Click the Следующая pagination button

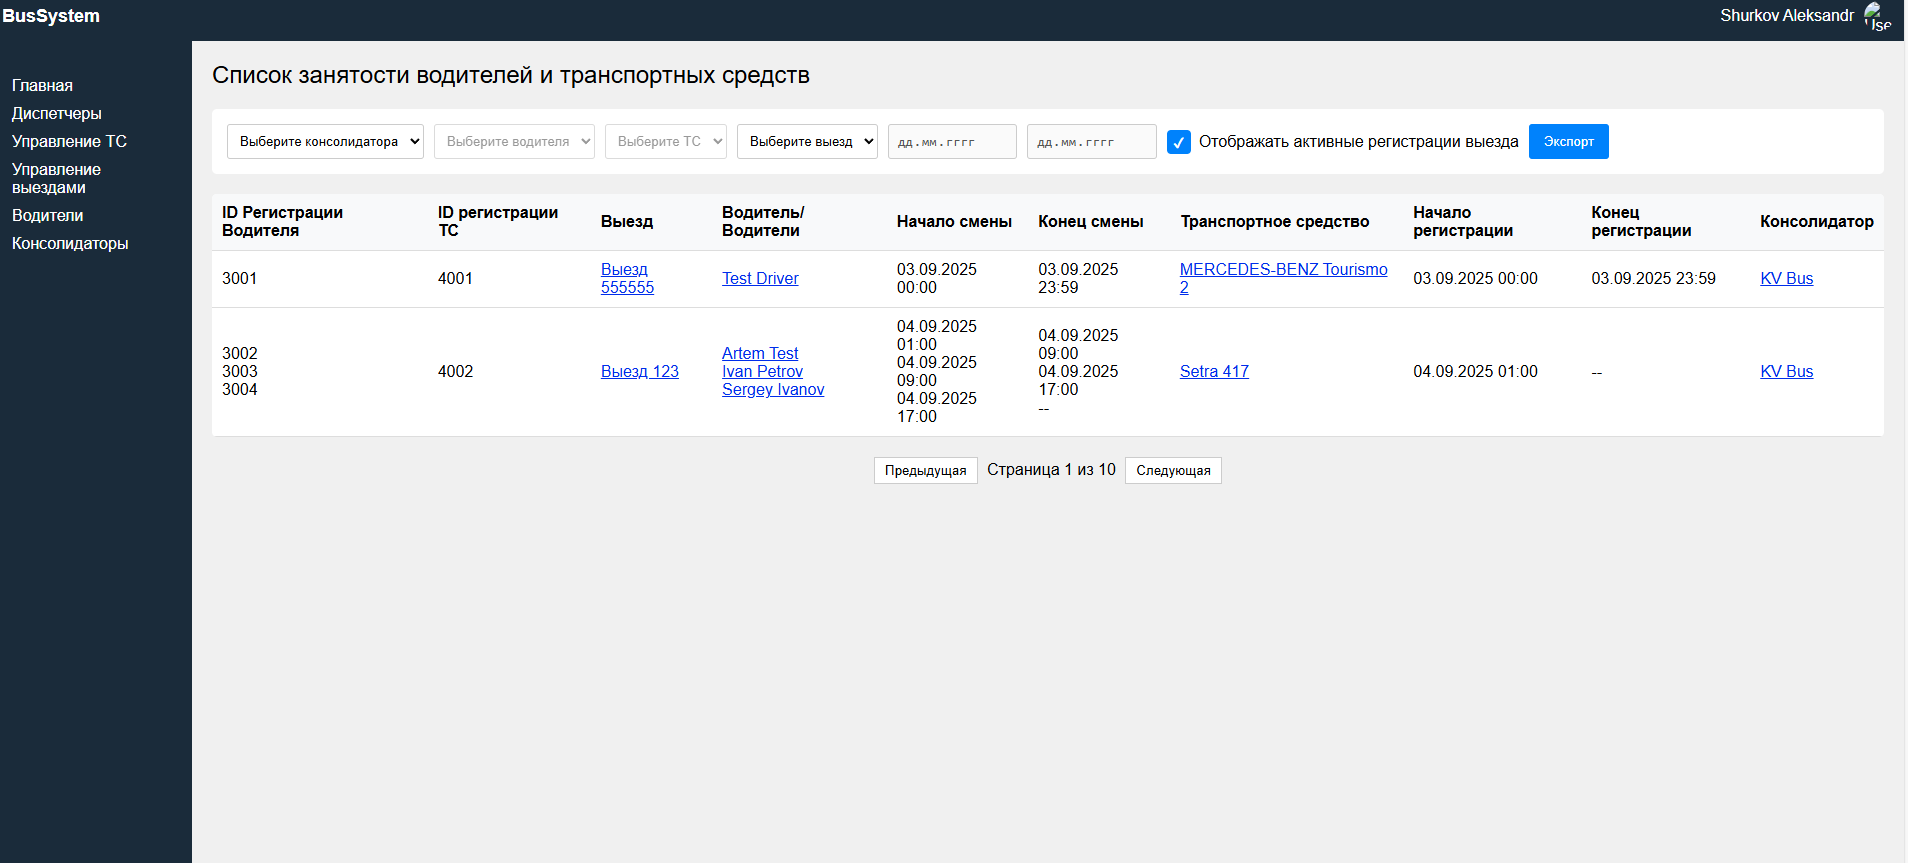(x=1173, y=471)
